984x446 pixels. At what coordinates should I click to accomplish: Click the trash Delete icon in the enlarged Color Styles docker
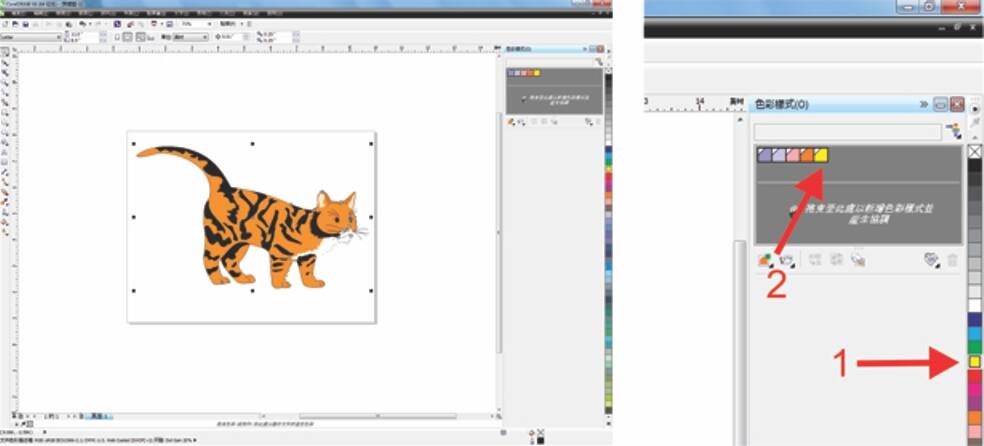(952, 260)
